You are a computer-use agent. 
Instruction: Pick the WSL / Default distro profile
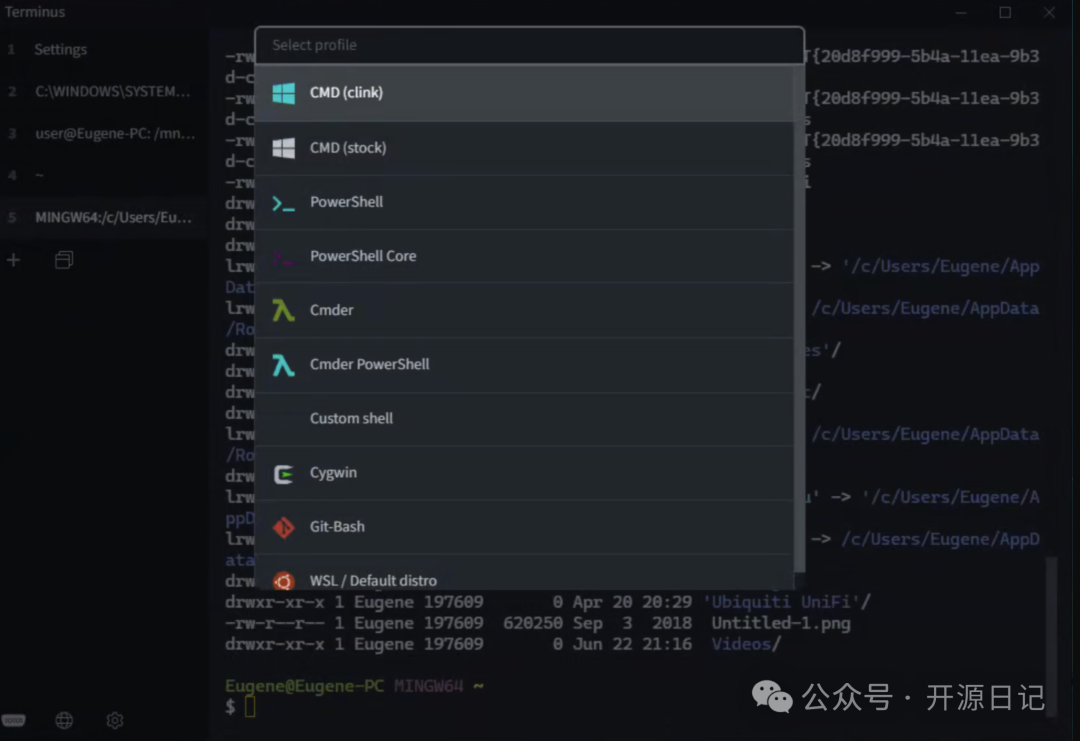(524, 573)
